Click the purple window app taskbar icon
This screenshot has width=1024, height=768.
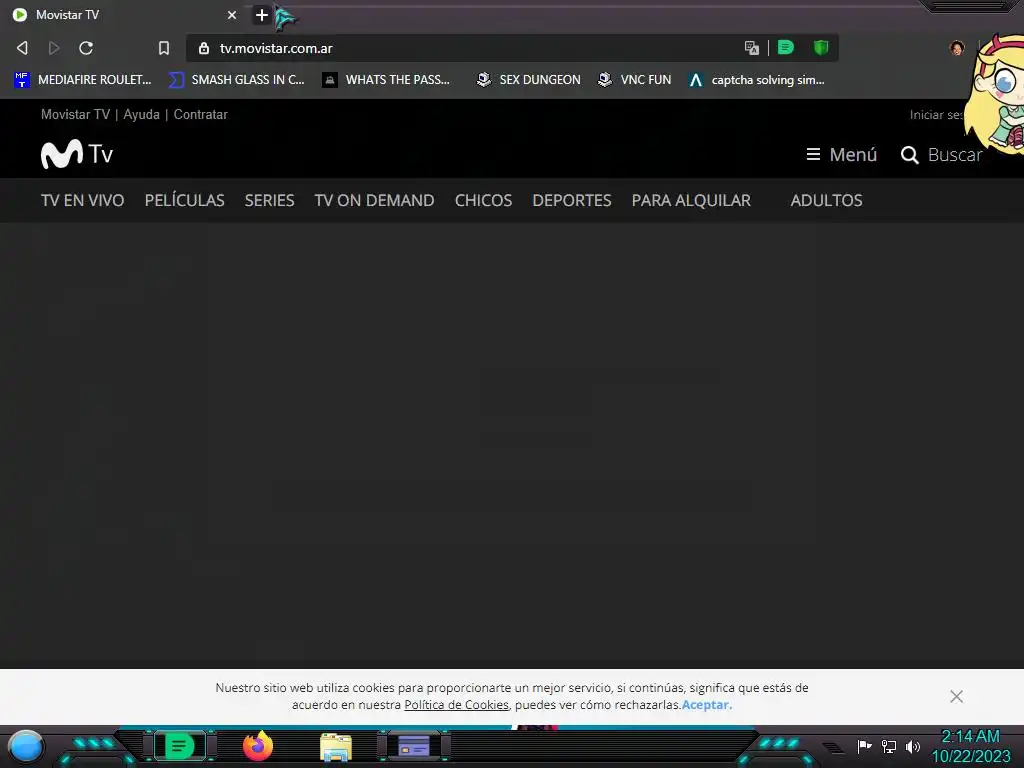[414, 746]
